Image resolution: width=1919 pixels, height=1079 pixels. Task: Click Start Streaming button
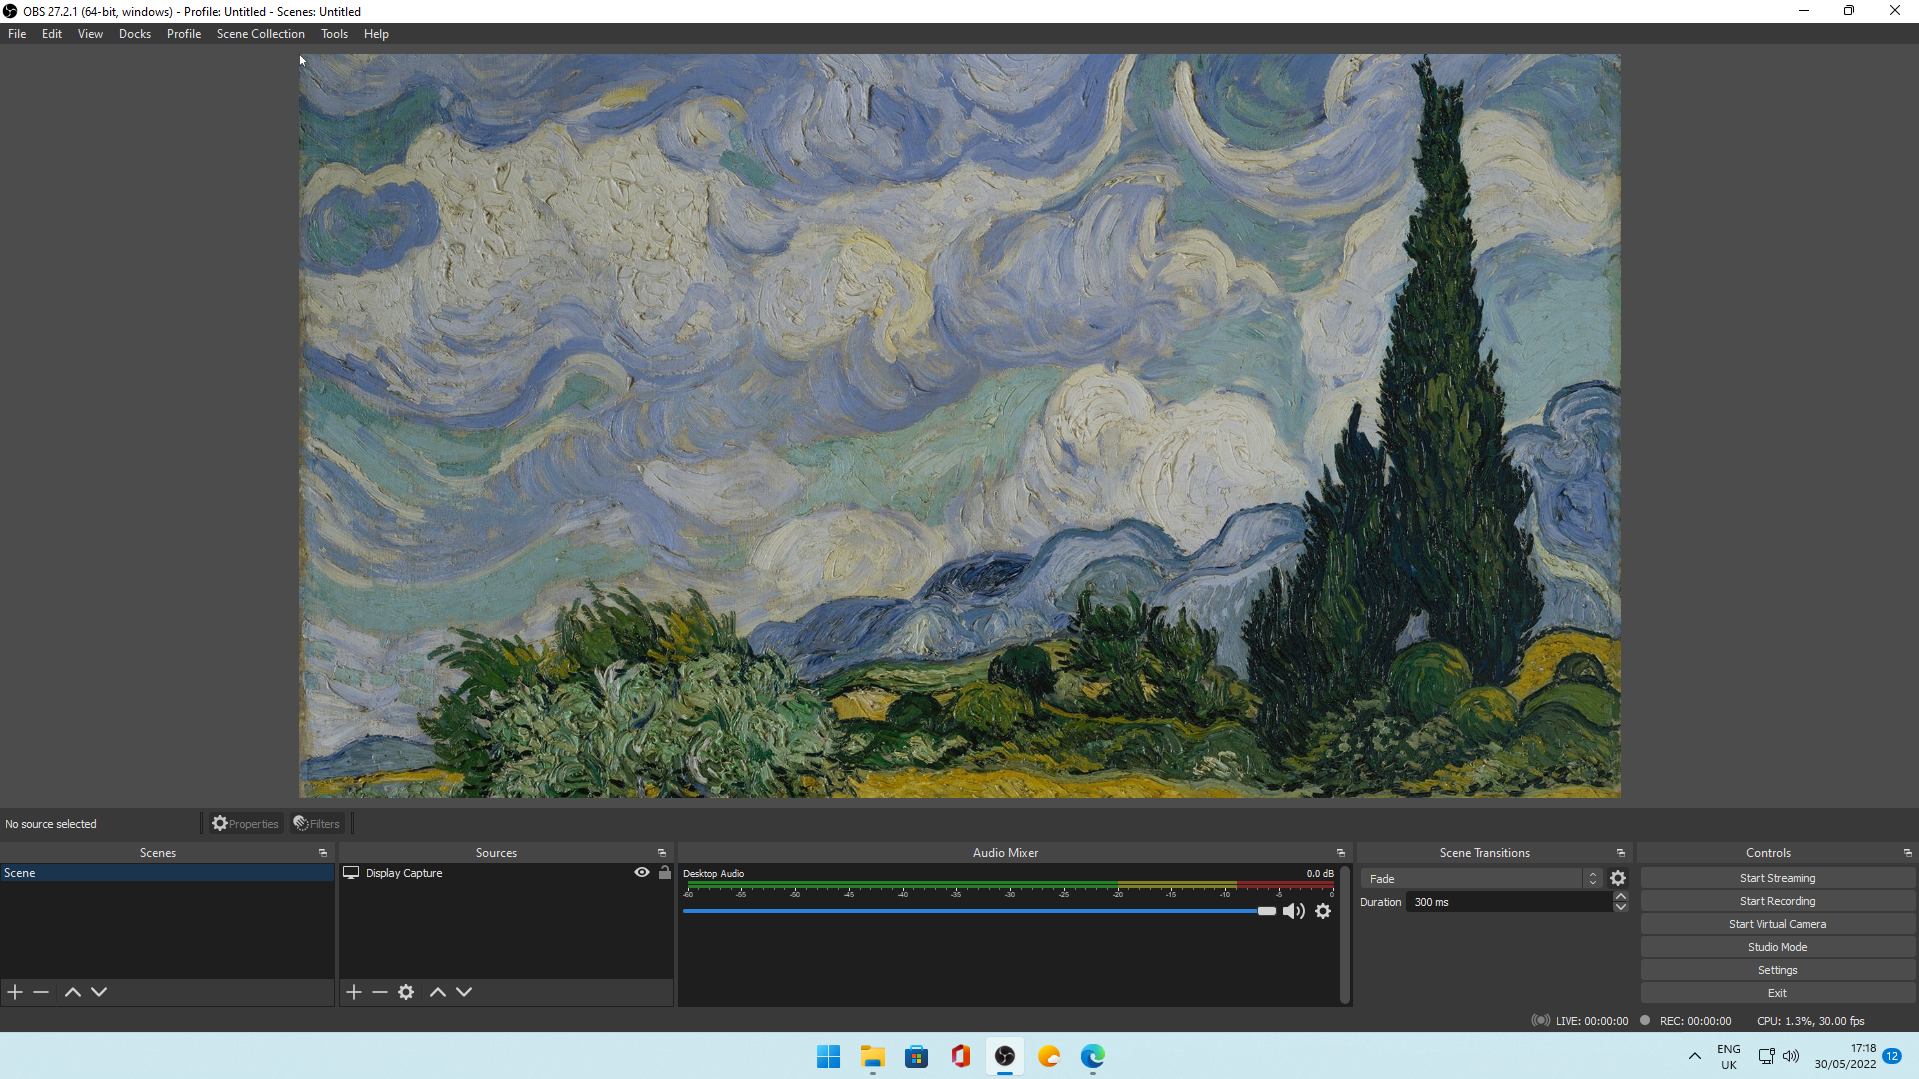point(1777,878)
